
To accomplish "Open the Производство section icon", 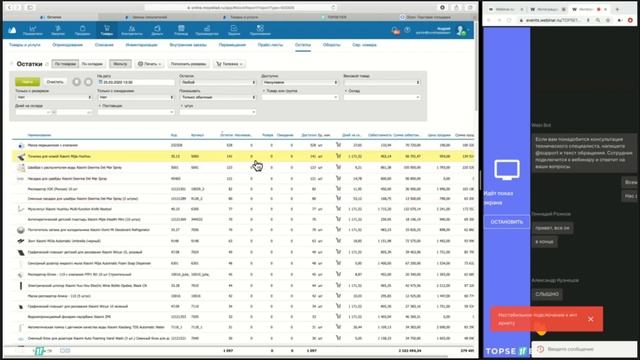I will click(x=207, y=30).
